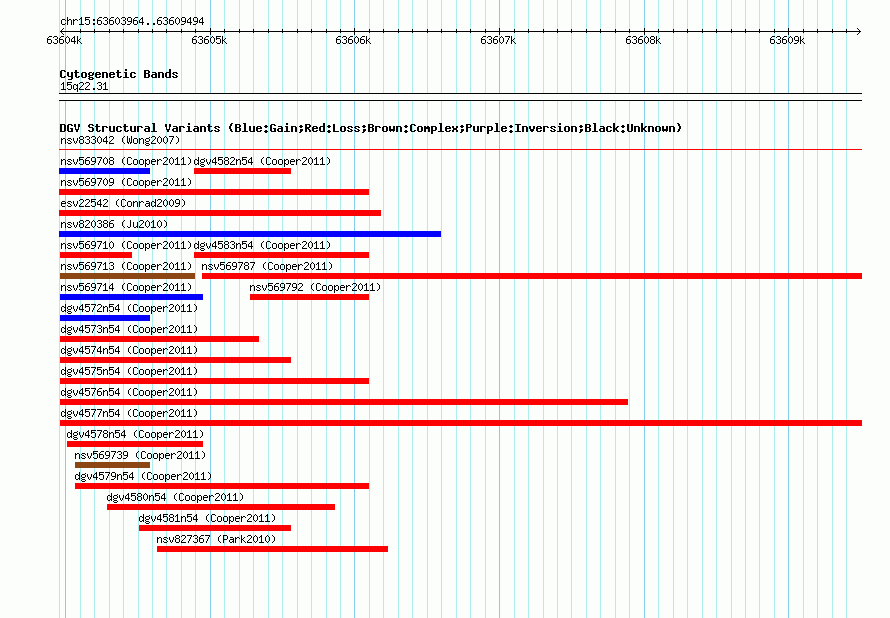890x618 pixels.
Task: Click the 15q22.31 band label
Action: point(84,86)
